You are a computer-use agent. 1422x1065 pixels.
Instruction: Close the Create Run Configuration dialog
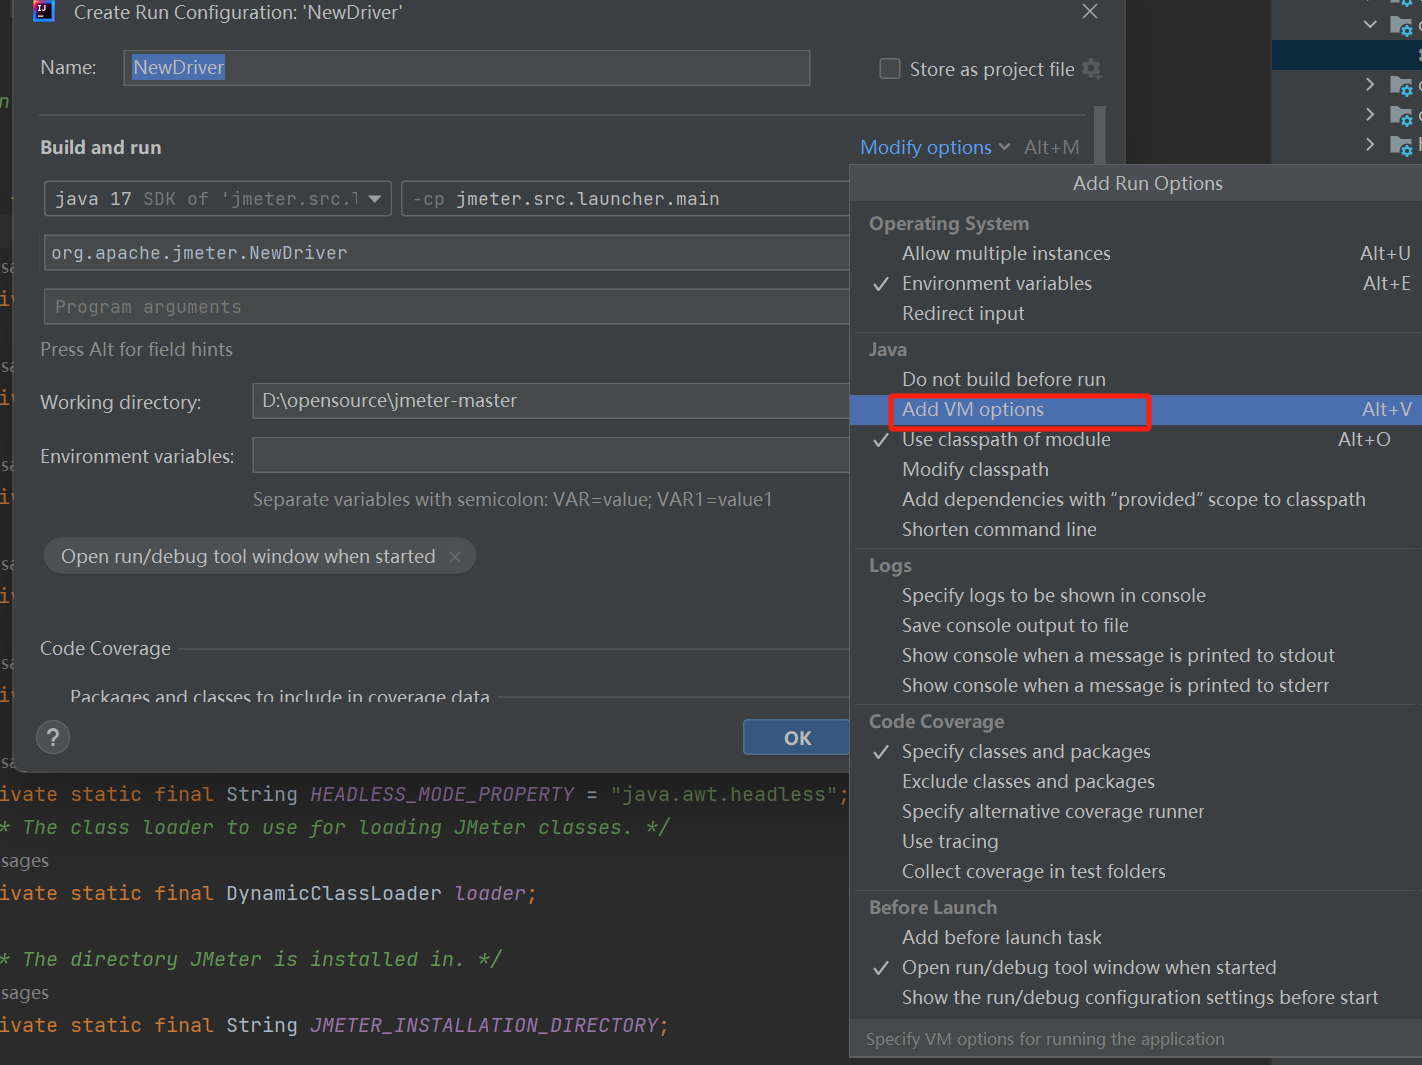[x=1090, y=12]
